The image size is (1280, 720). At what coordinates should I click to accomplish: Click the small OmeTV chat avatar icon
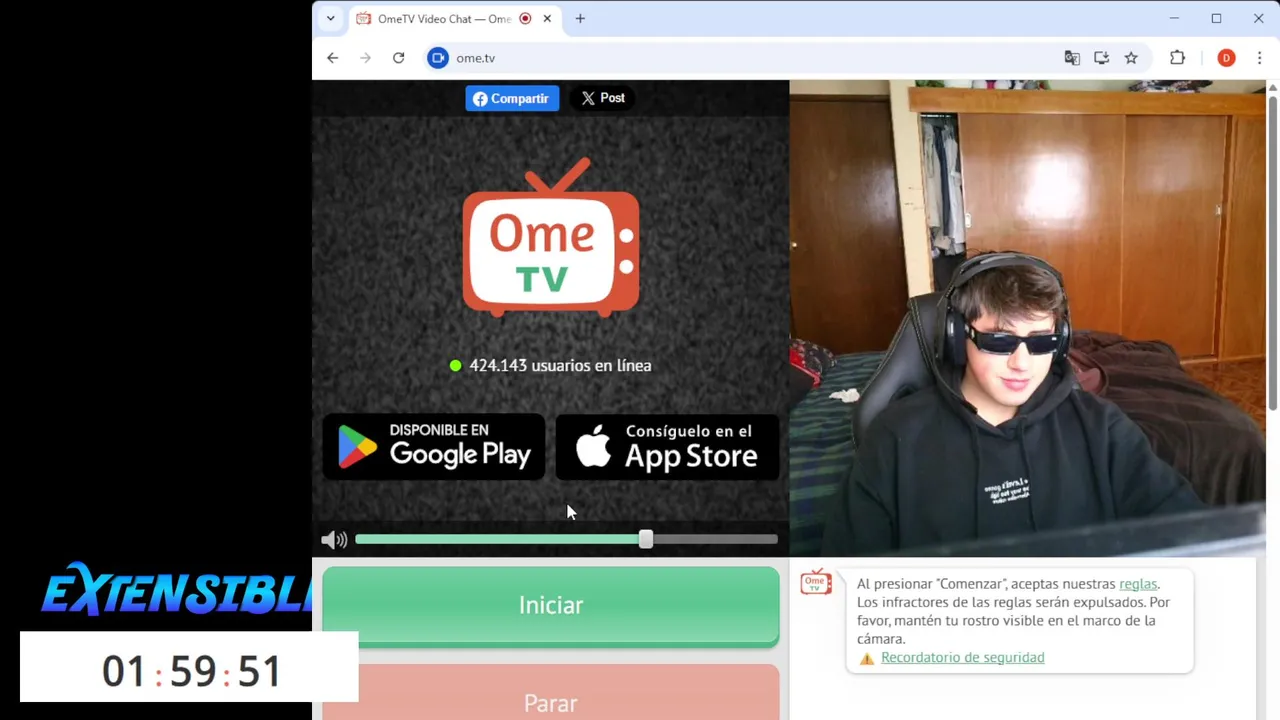coord(816,582)
